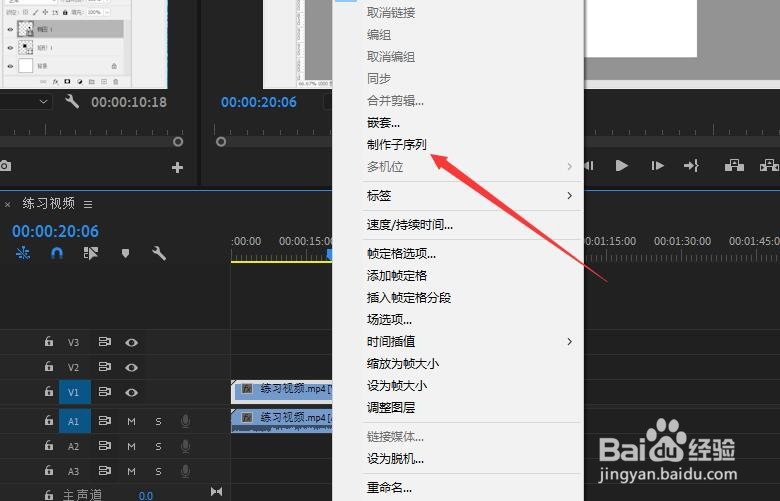Mute track A2 with M button
Image resolution: width=780 pixels, height=501 pixels.
click(x=131, y=447)
